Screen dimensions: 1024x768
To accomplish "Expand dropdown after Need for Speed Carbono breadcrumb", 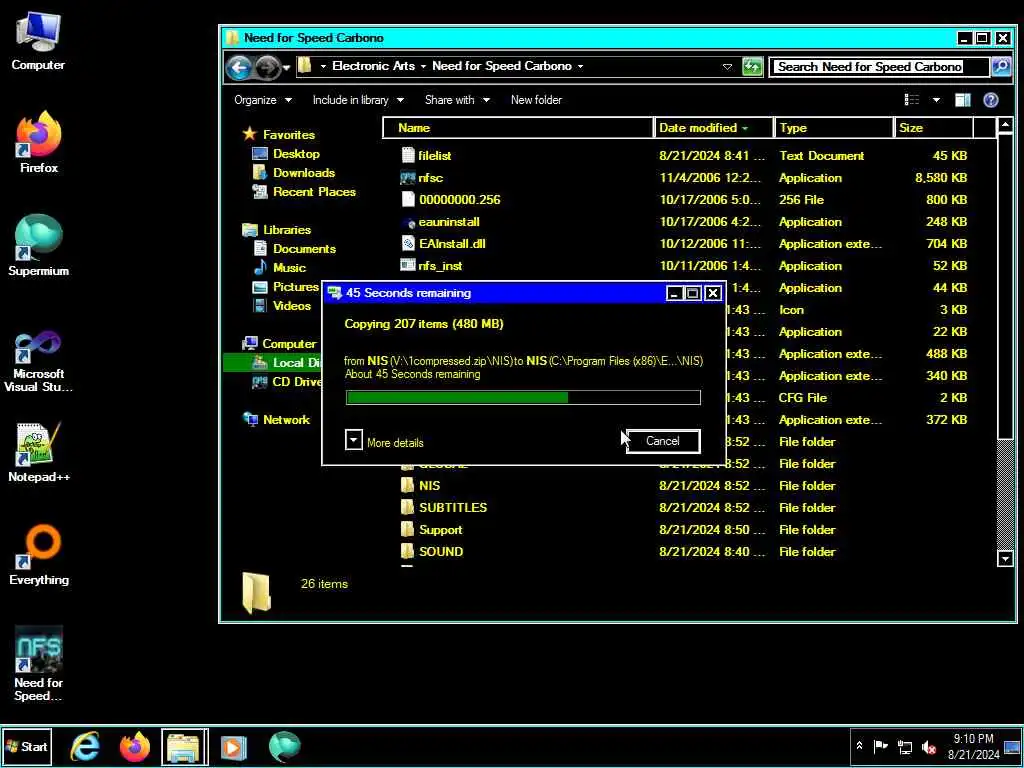I will (580, 67).
